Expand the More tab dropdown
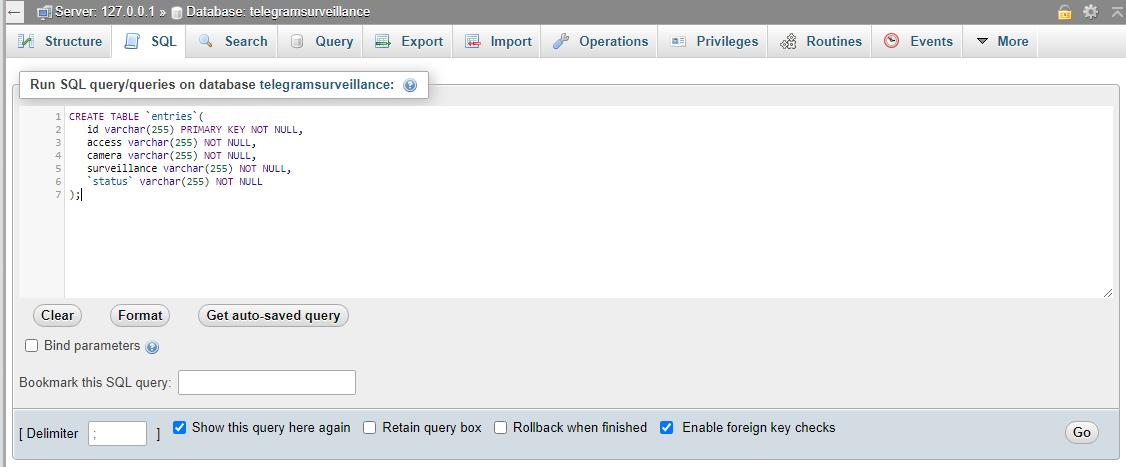 [x=1002, y=41]
